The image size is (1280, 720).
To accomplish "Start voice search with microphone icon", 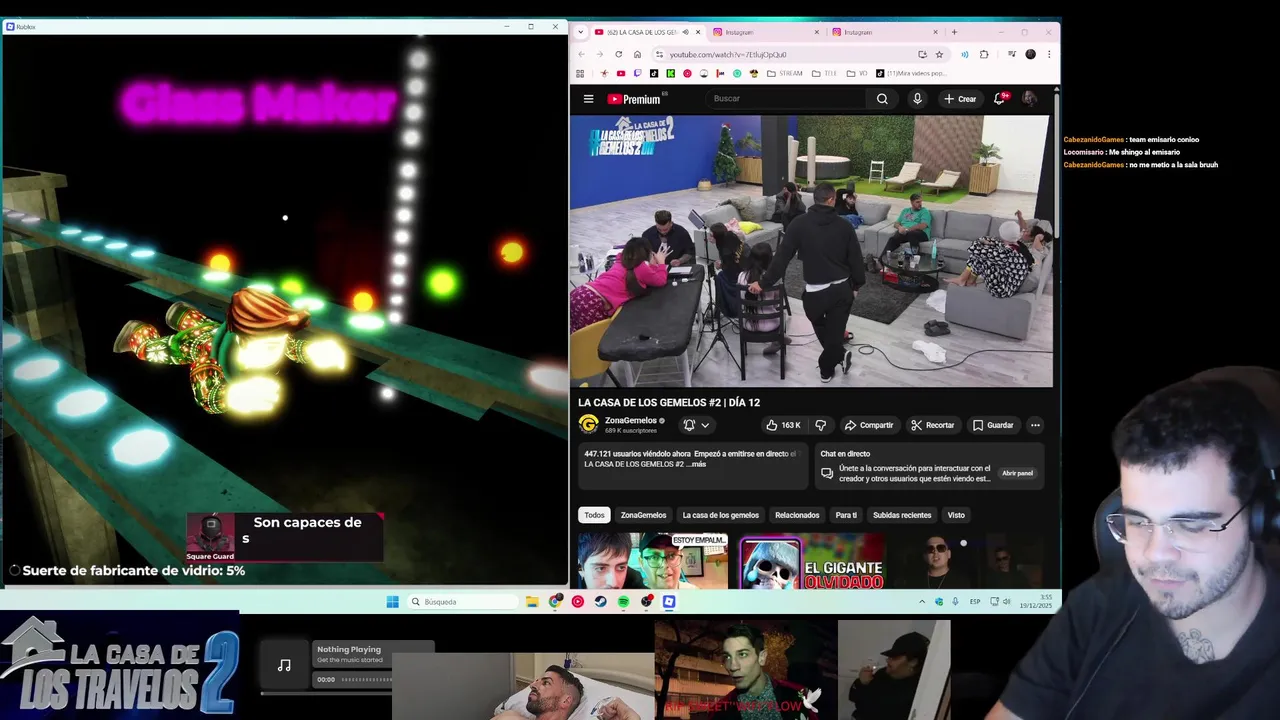I will click(x=917, y=99).
